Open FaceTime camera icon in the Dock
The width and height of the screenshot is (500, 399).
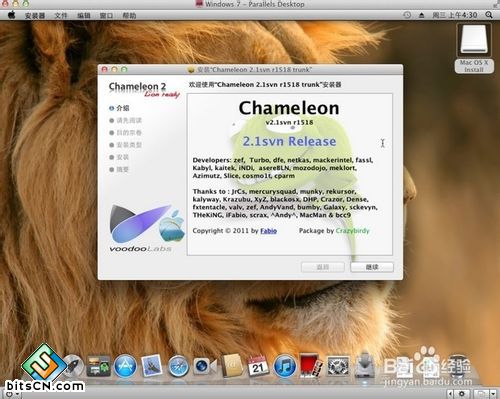pyautogui.click(x=205, y=366)
